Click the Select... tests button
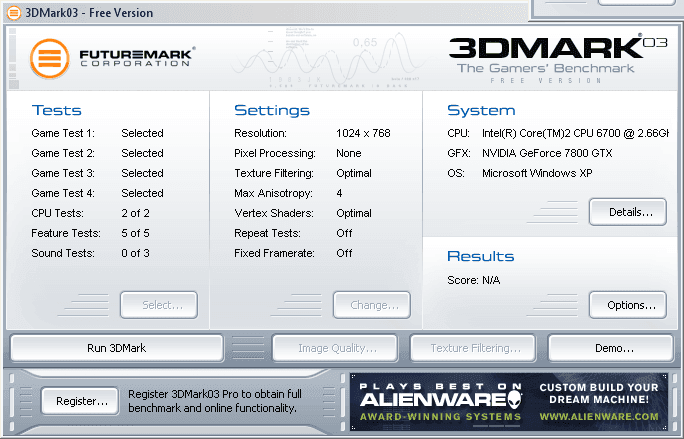 (x=159, y=305)
